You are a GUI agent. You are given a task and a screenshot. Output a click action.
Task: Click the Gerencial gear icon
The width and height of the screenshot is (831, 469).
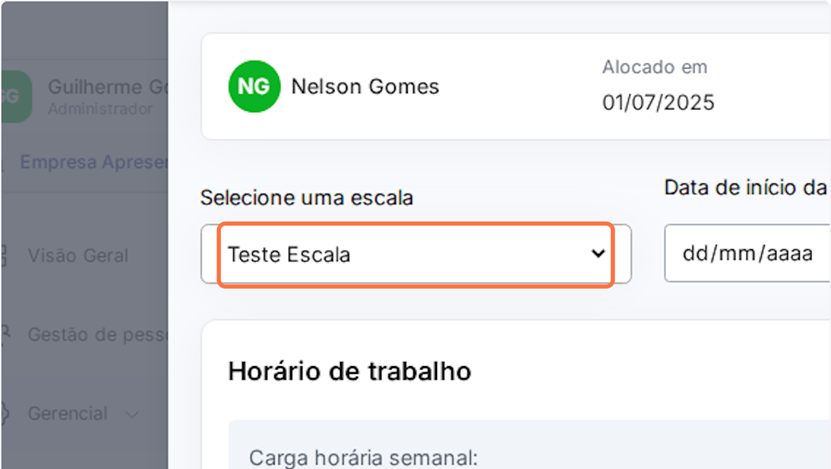click(6, 413)
